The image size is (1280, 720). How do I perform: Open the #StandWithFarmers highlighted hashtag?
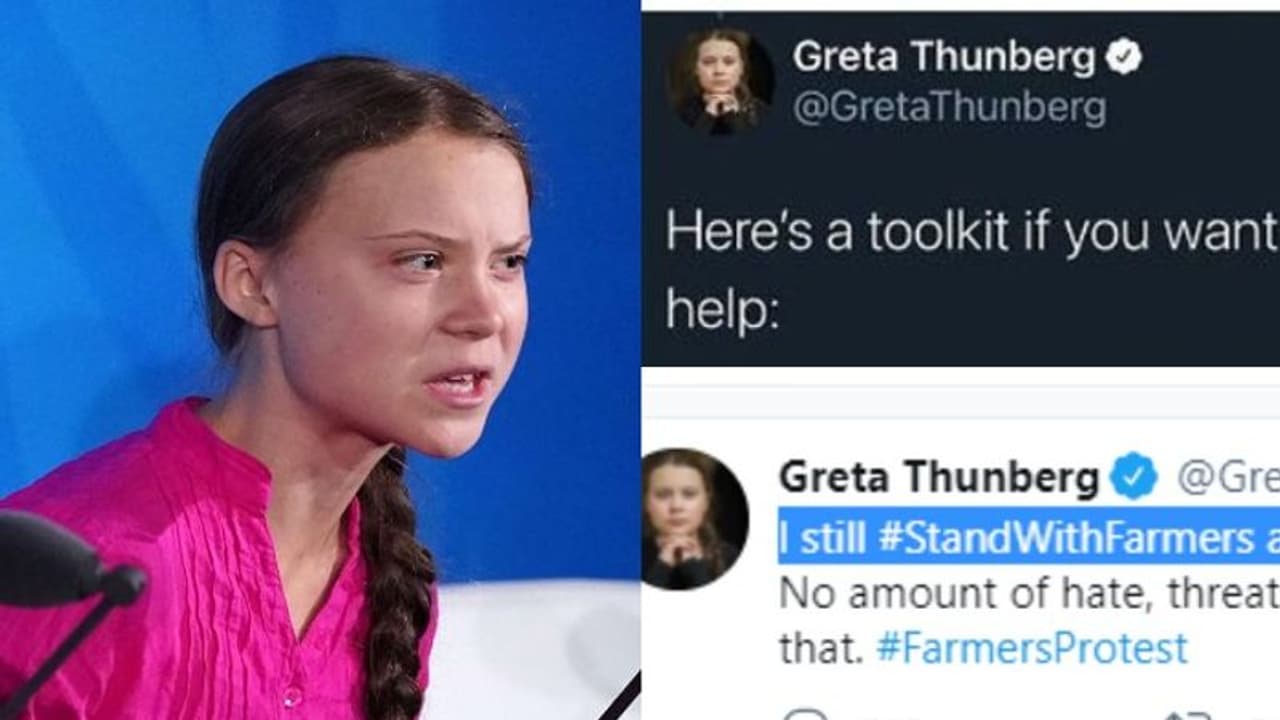pyautogui.click(x=1067, y=539)
